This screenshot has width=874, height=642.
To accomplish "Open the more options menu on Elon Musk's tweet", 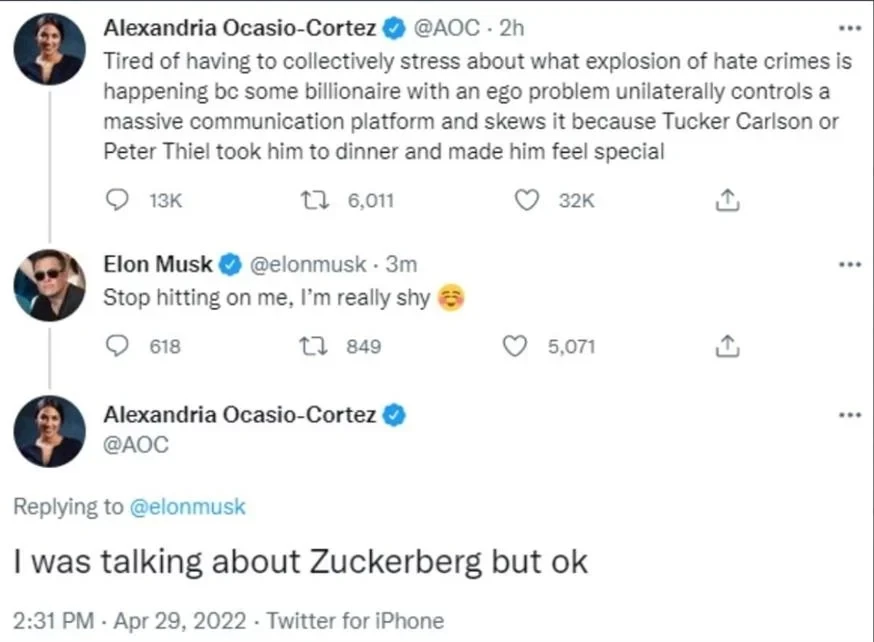I will (x=849, y=263).
